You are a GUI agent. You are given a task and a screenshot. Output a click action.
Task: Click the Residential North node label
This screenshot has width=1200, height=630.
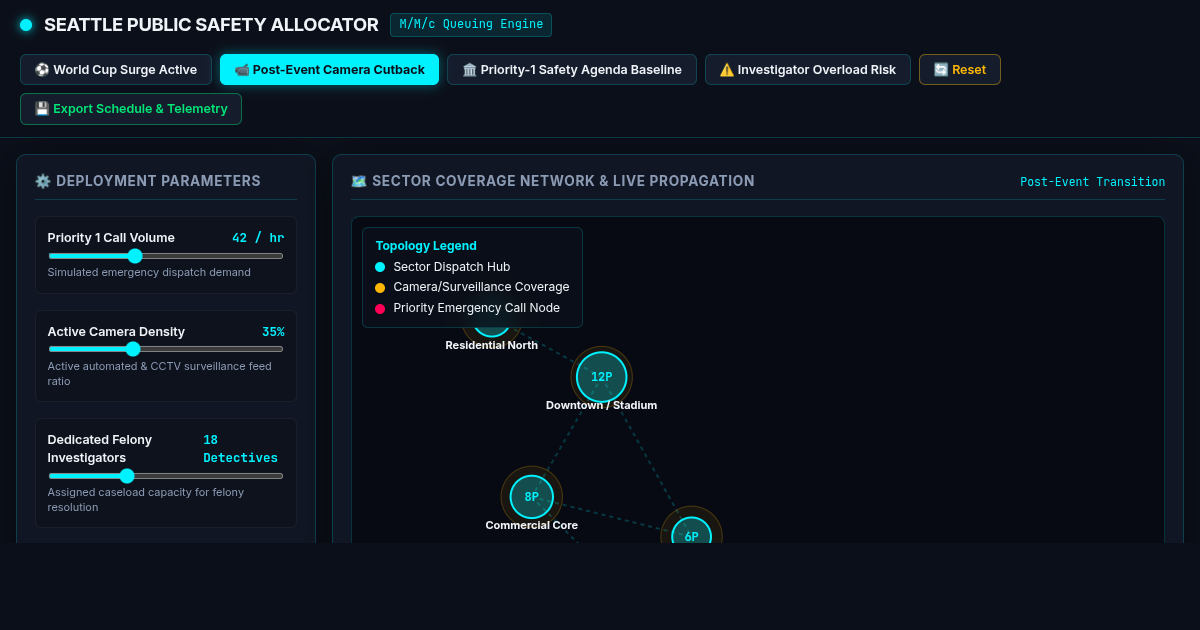point(491,345)
